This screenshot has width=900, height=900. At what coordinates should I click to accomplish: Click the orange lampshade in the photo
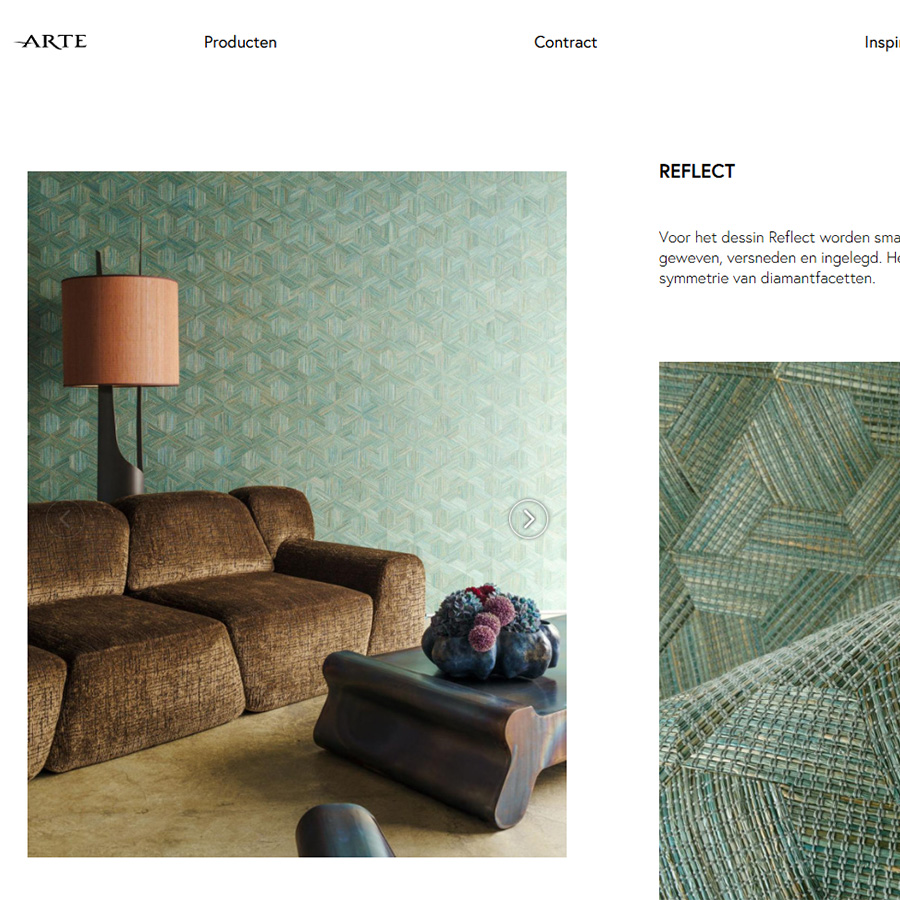tap(120, 331)
